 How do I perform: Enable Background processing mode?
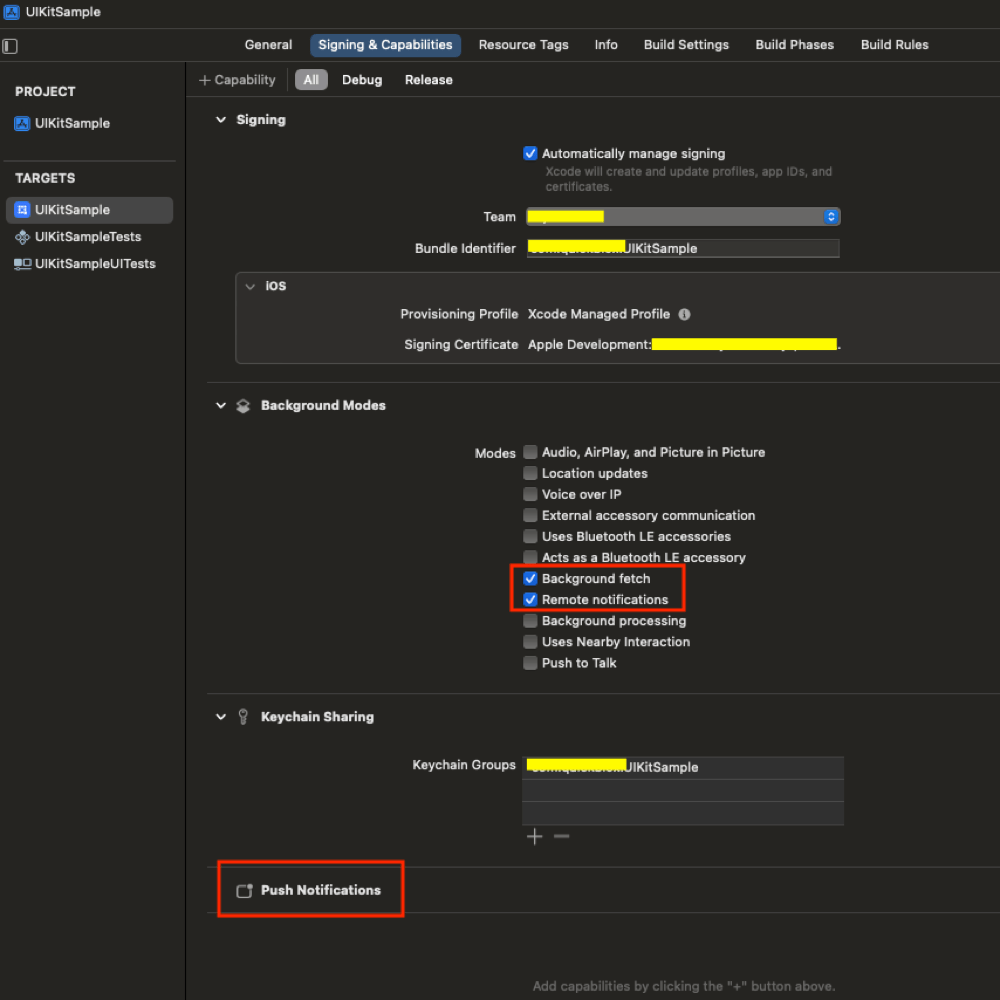[x=530, y=621]
